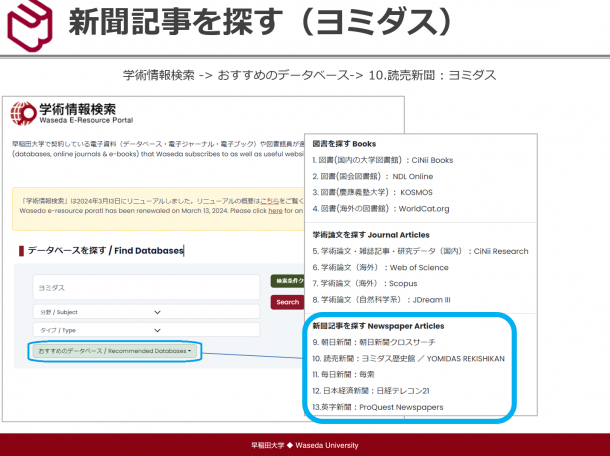The width and height of the screenshot is (610, 456).
Task: Select 12. 日経テレコン21 entry
Action: [x=371, y=391]
